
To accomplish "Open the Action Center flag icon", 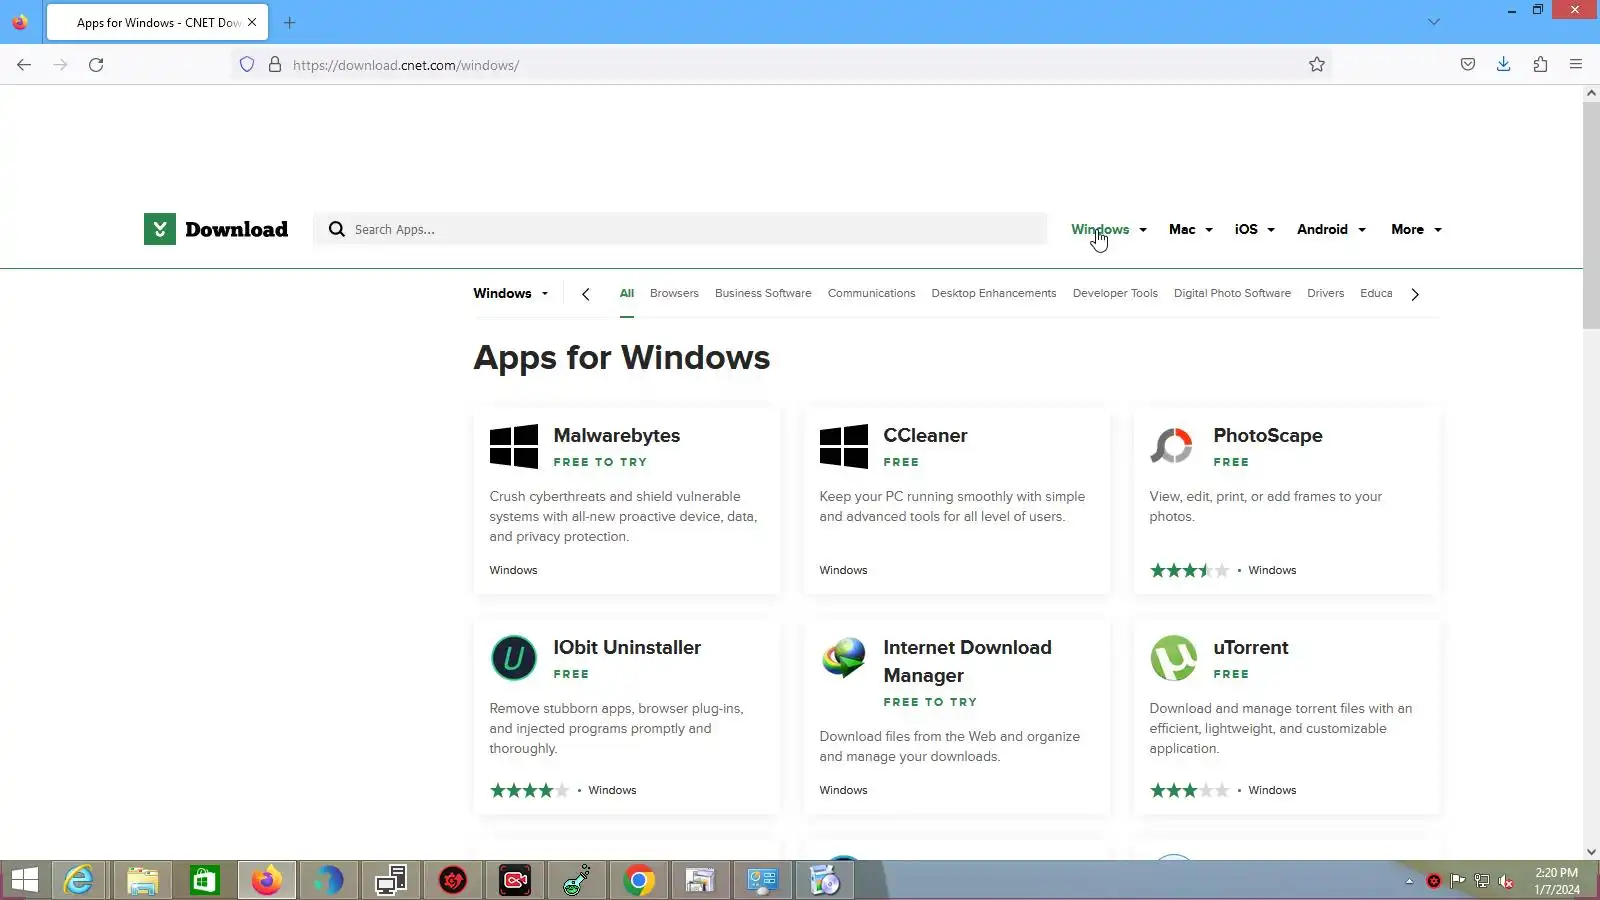I will point(1458,881).
